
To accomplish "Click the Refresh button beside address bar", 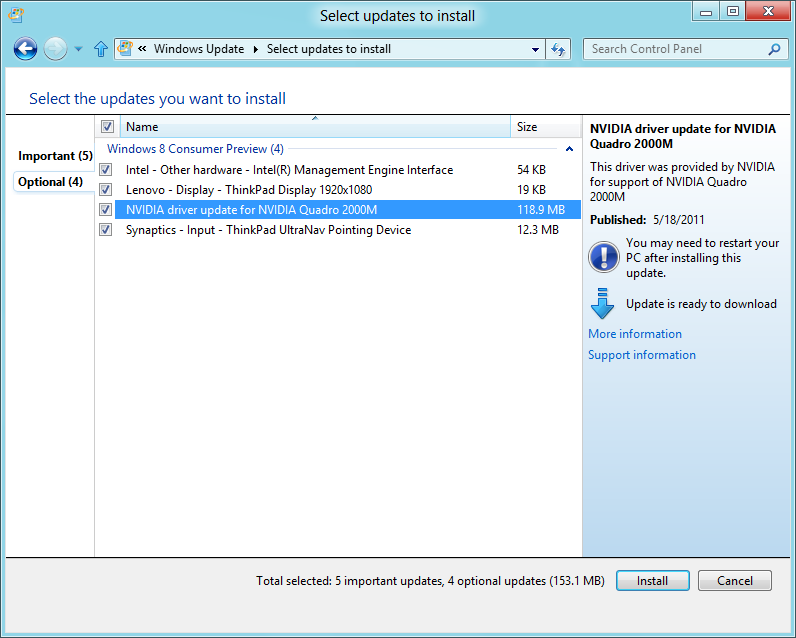I will click(558, 49).
